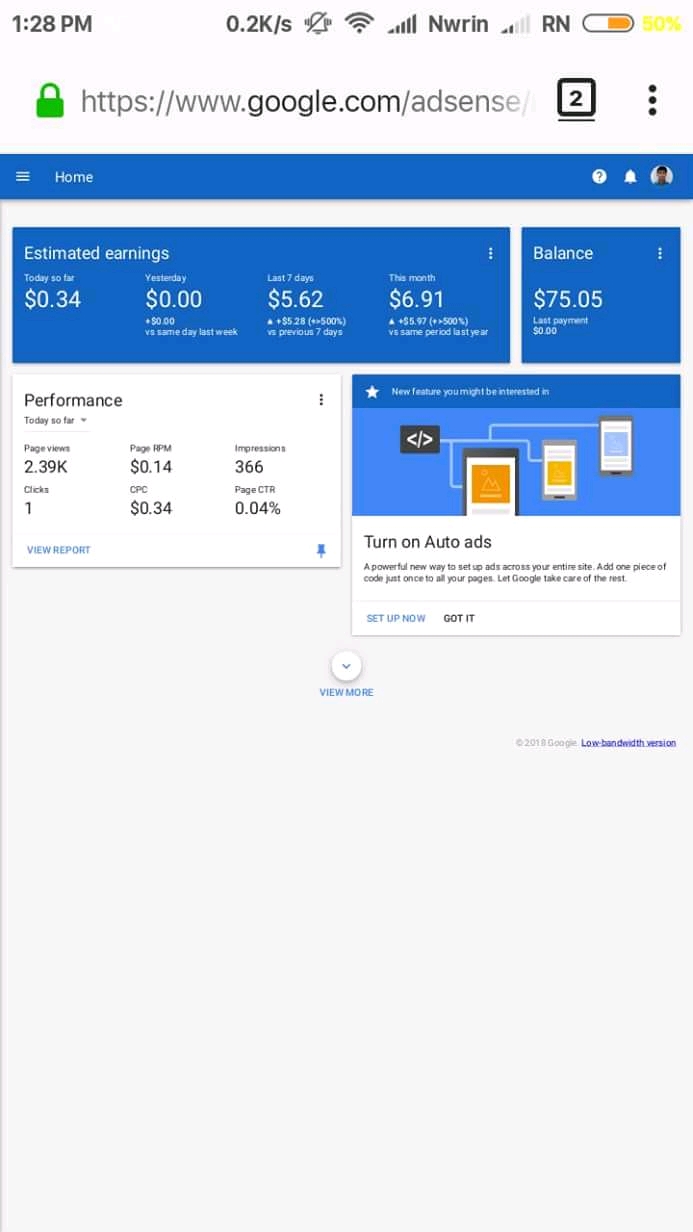The image size is (693, 1232).
Task: Open browser tab switcher showing 2 tabs
Action: [x=575, y=100]
